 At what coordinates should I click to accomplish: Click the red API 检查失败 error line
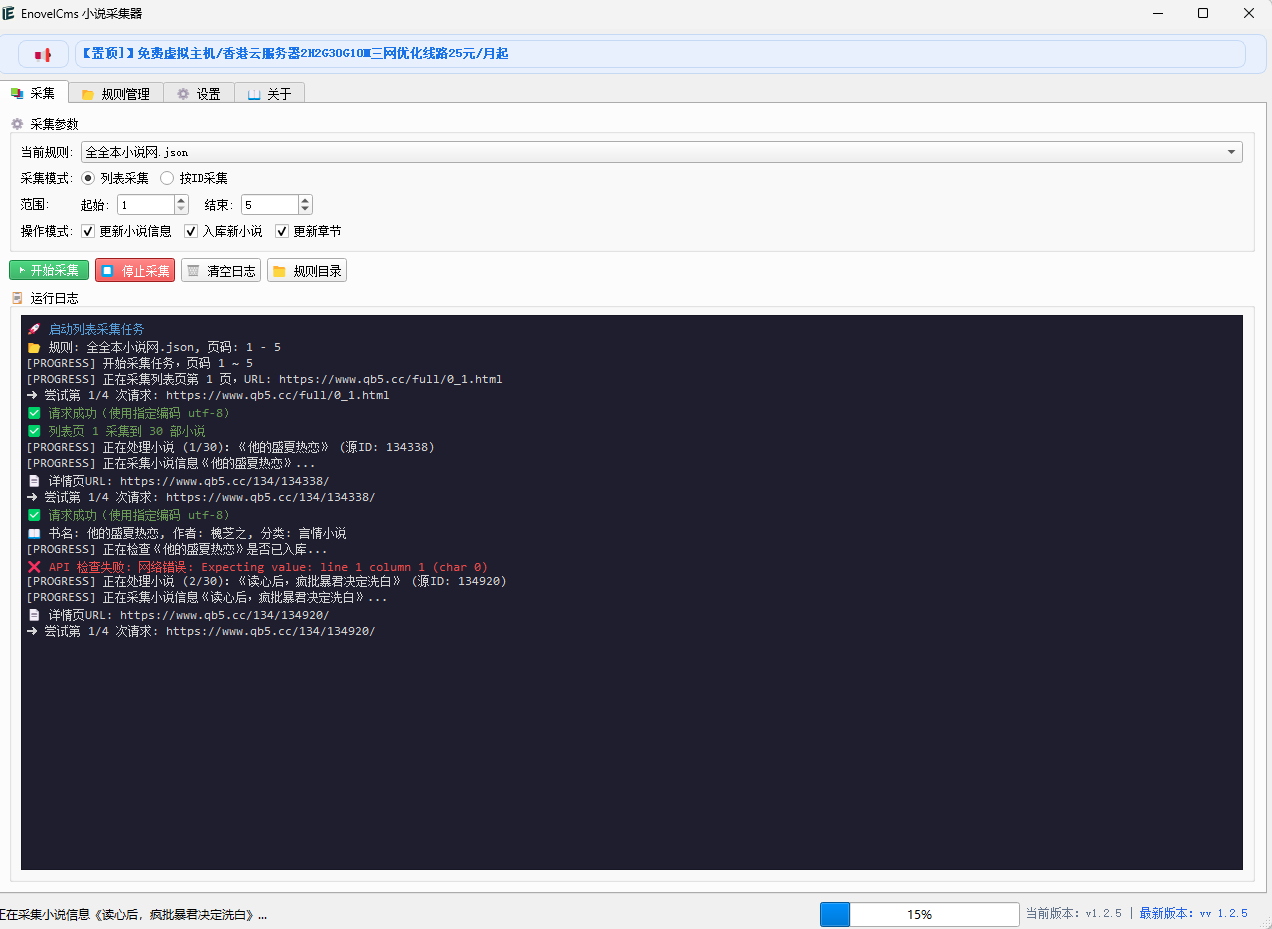click(x=257, y=566)
